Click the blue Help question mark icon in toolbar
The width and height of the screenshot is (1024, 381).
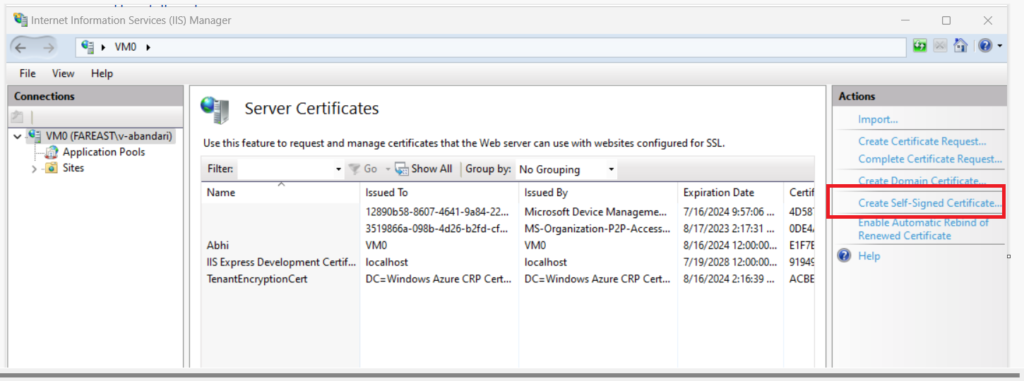(x=985, y=46)
